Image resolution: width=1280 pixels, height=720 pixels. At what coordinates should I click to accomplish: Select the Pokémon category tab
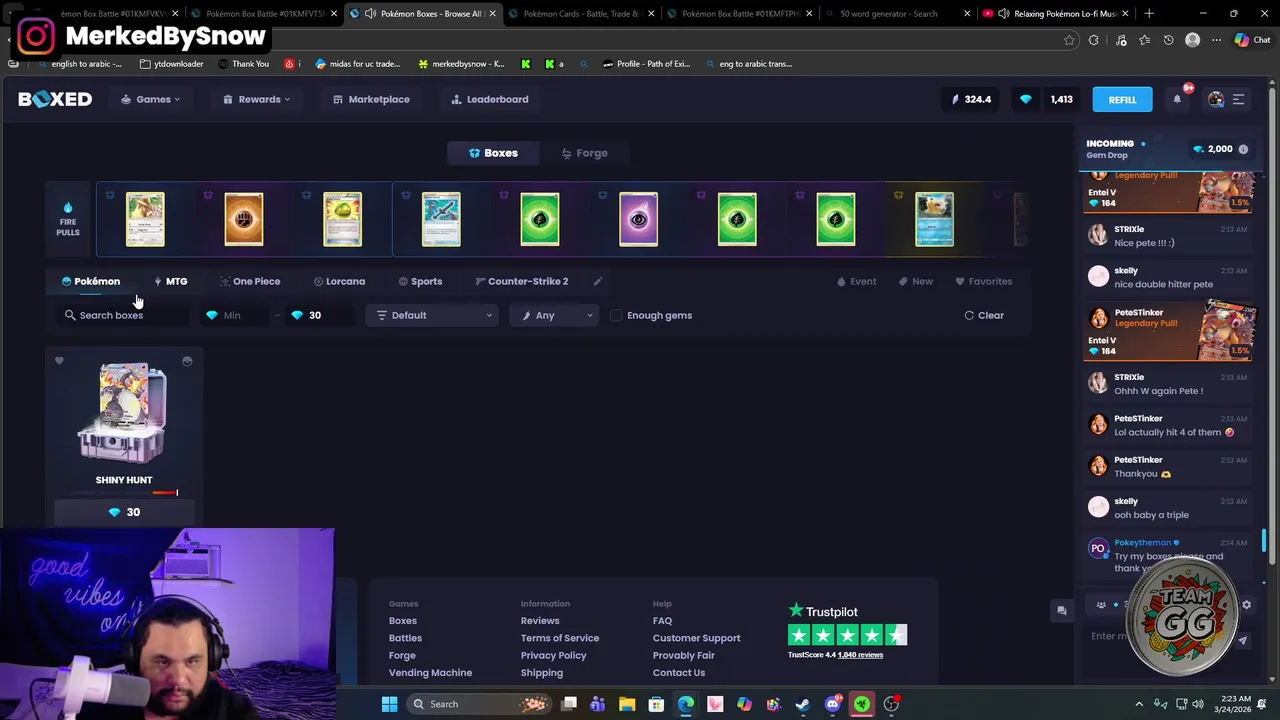[90, 281]
